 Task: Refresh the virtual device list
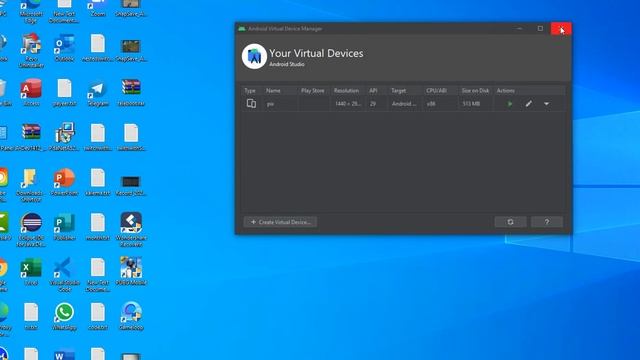pos(510,222)
